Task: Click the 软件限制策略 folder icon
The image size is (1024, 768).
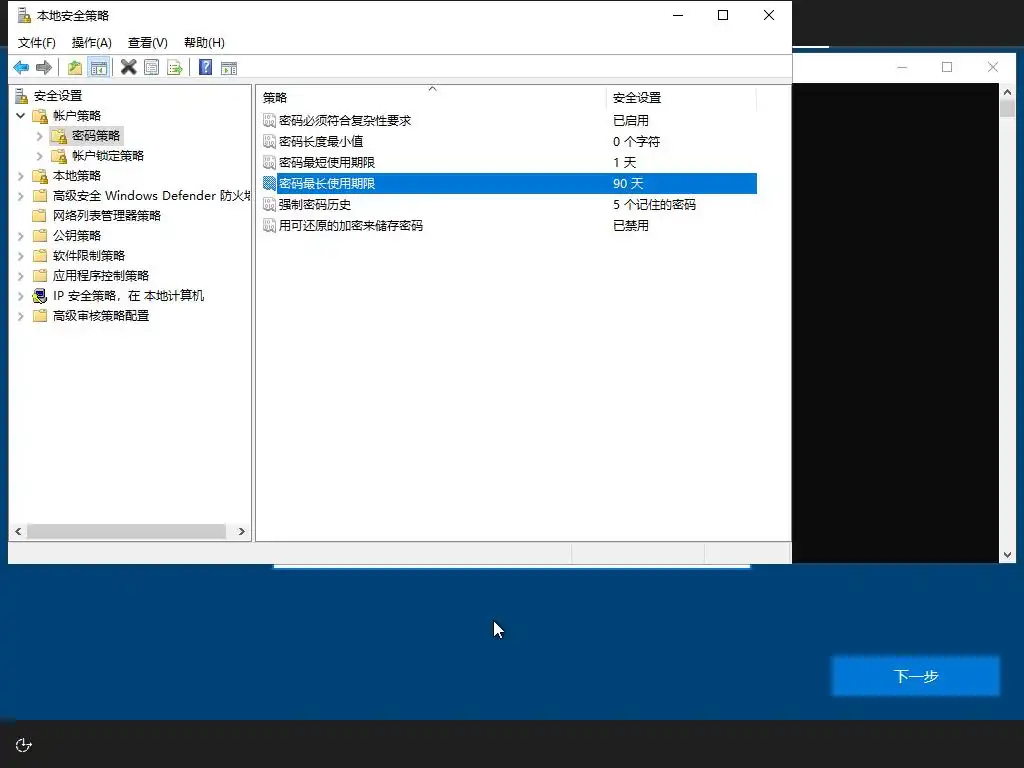Action: (x=40, y=256)
